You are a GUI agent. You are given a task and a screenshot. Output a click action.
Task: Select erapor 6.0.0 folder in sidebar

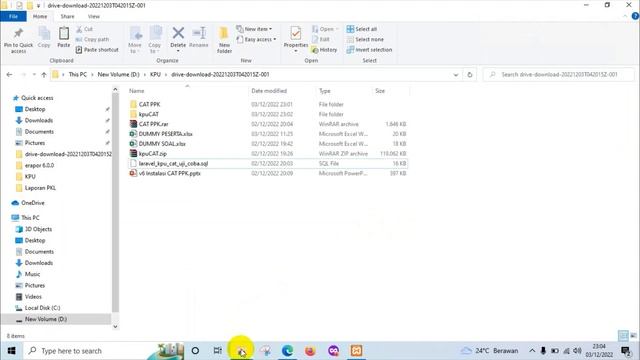click(x=39, y=165)
